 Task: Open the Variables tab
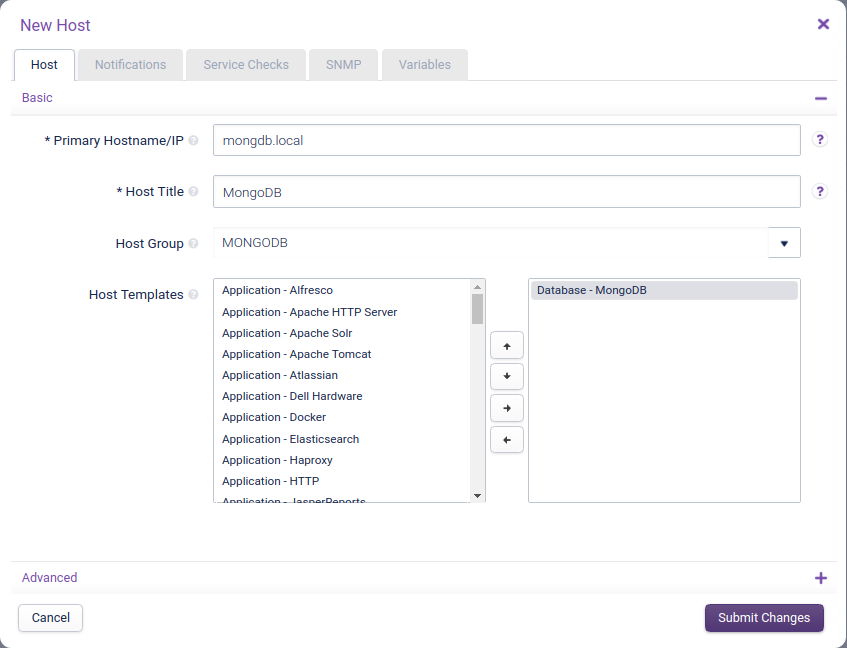pos(424,64)
